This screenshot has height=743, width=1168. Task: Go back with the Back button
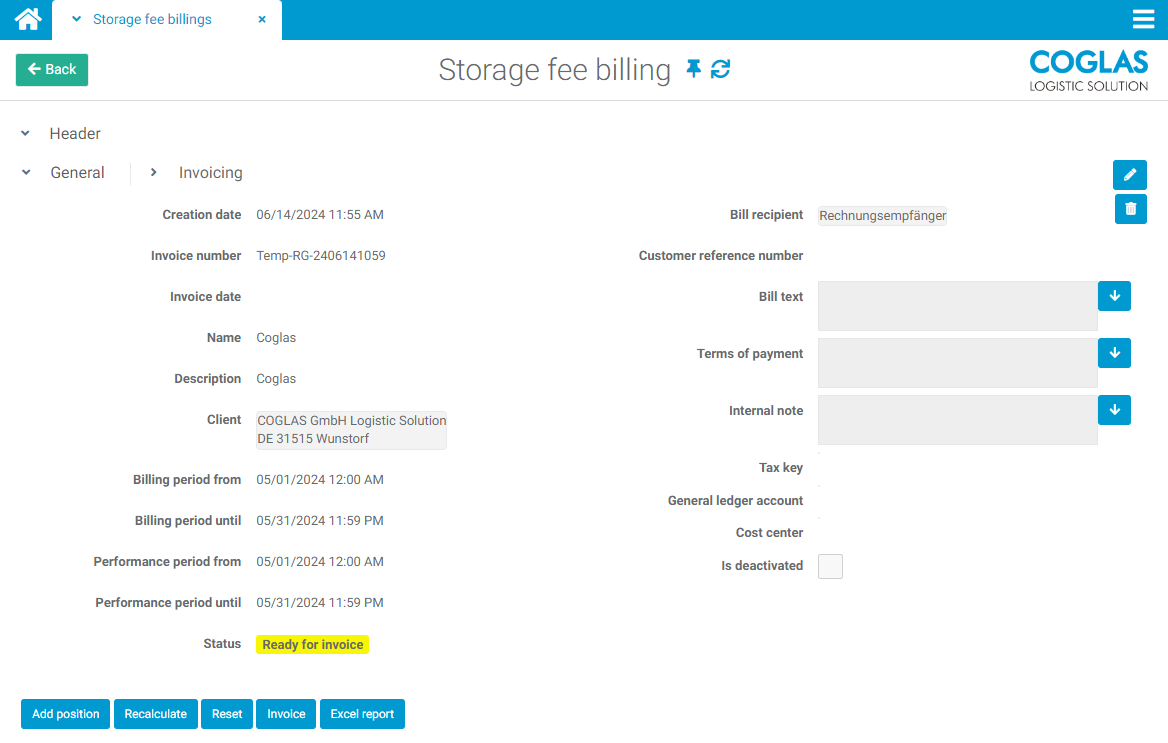click(52, 70)
